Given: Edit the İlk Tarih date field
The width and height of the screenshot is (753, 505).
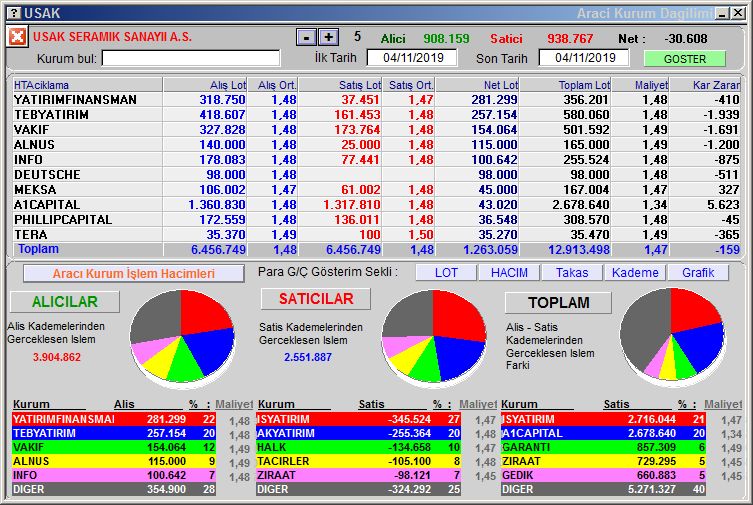Looking at the screenshot, I should [x=413, y=58].
